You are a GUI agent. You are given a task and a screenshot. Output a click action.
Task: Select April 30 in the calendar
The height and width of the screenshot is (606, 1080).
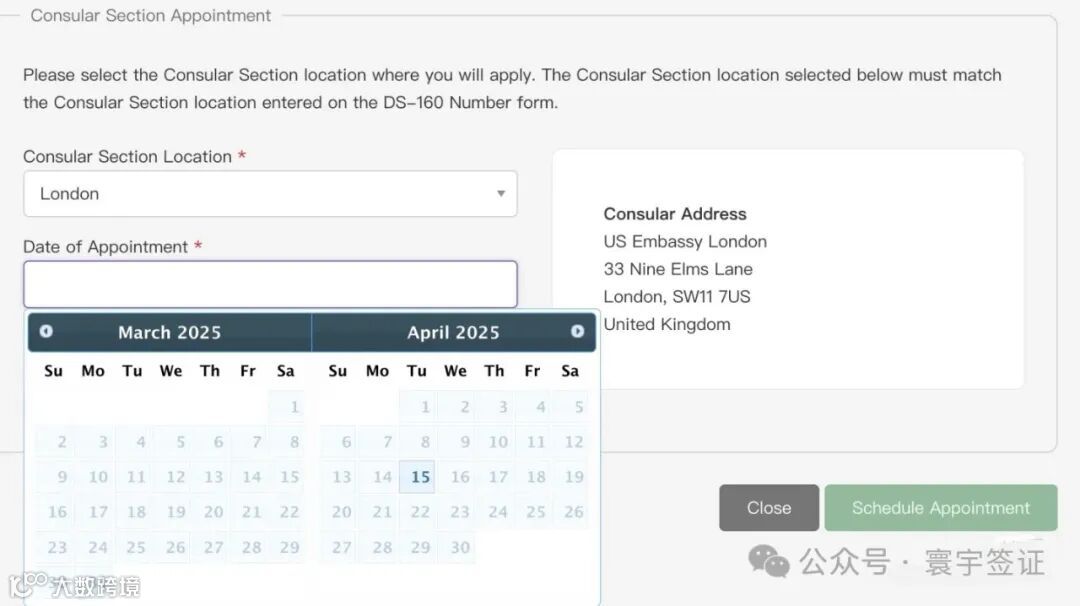tap(459, 547)
